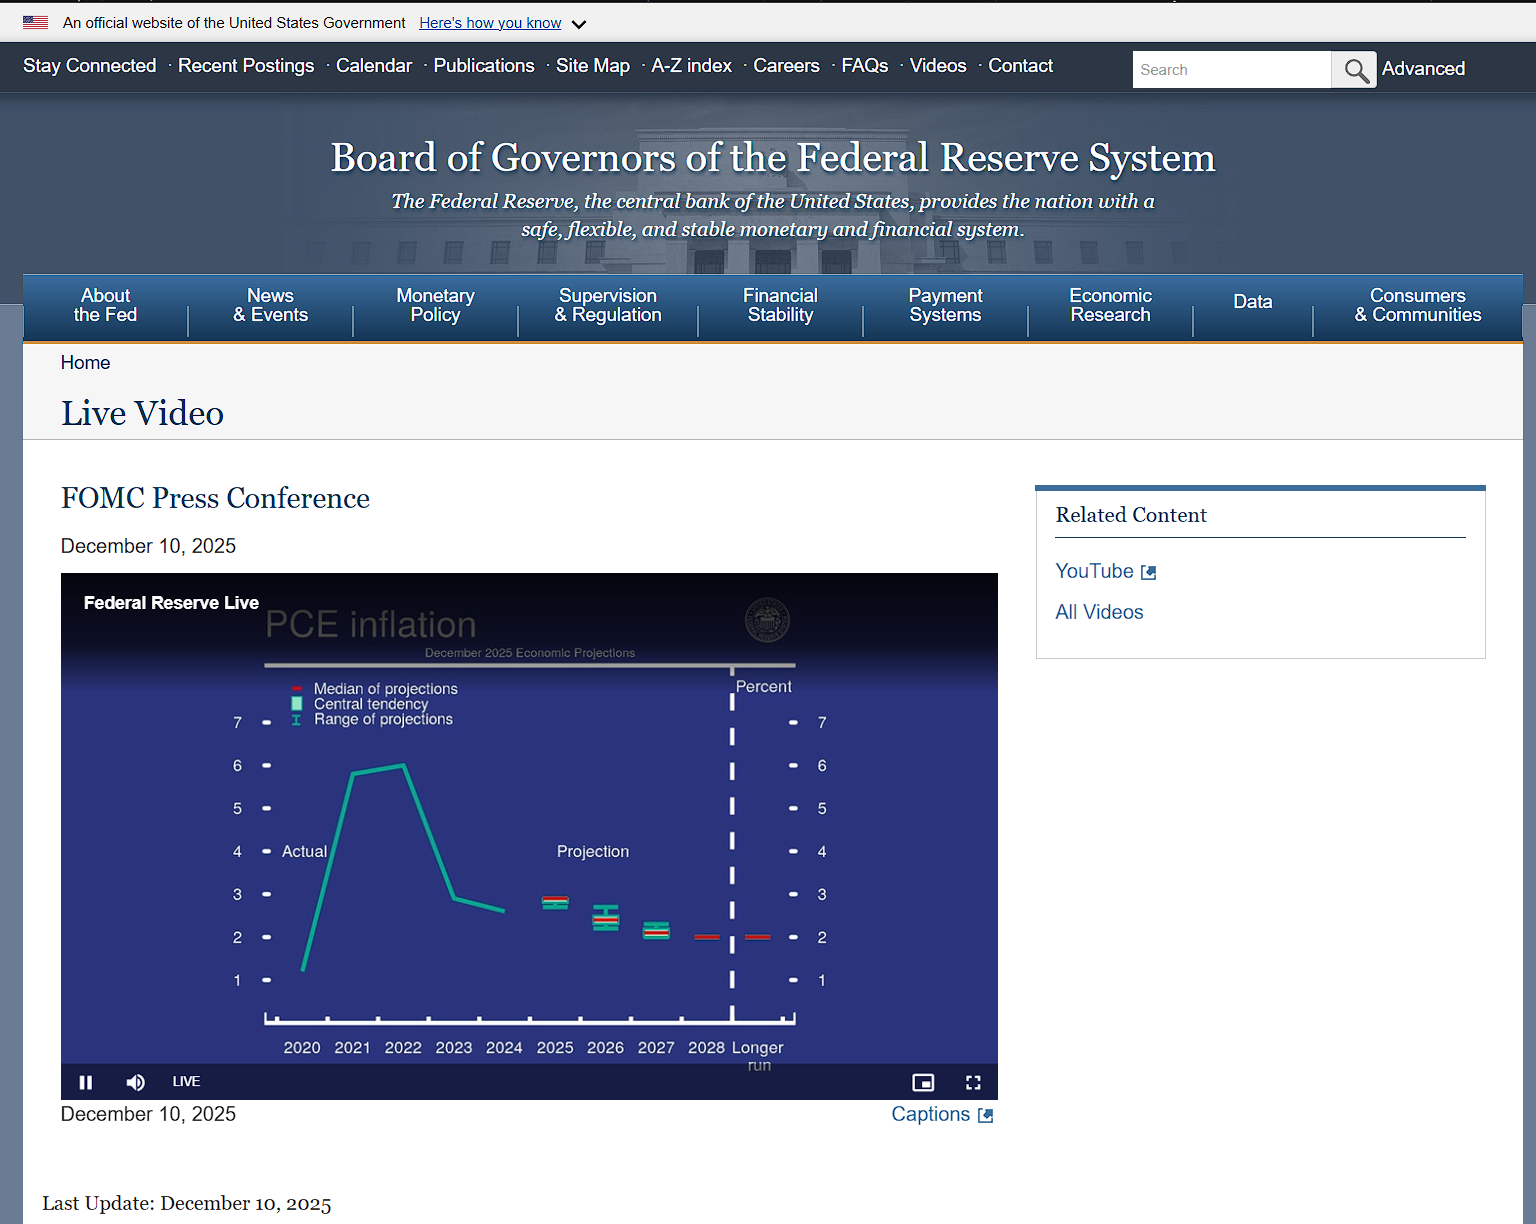
Task: Open the Economic Research menu
Action: click(x=1110, y=305)
